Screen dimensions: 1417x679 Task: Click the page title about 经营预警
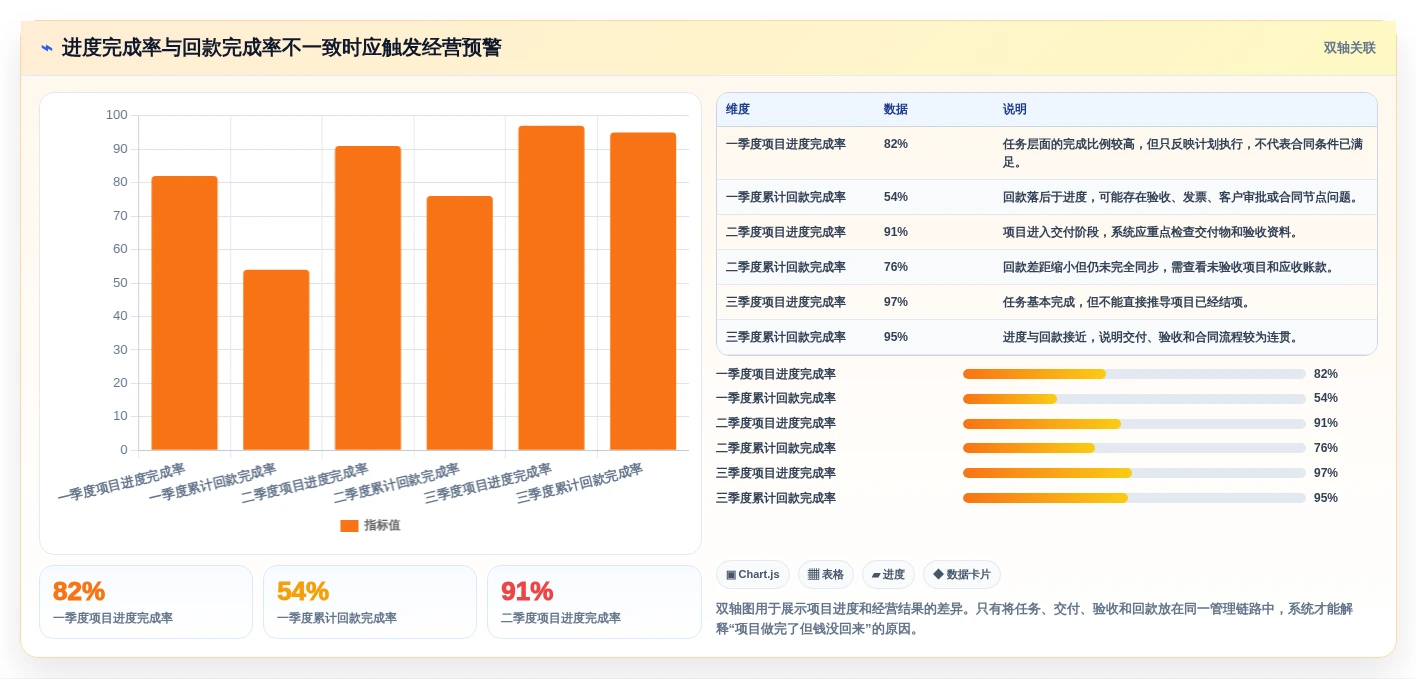(282, 48)
